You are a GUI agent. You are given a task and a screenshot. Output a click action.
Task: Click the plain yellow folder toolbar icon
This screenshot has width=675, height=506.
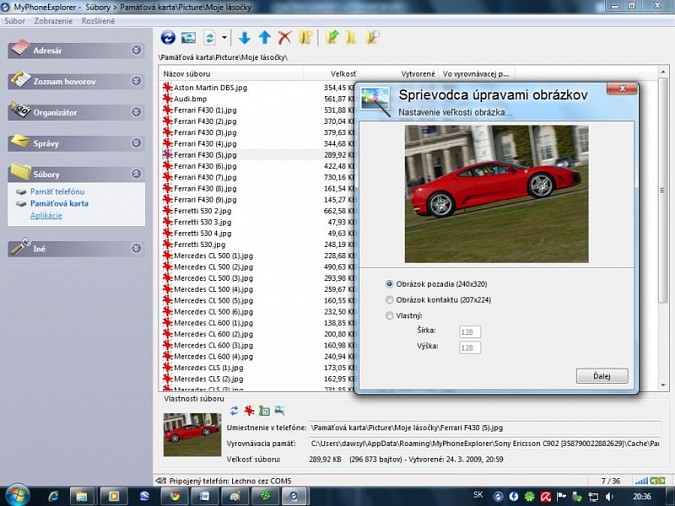coord(352,38)
